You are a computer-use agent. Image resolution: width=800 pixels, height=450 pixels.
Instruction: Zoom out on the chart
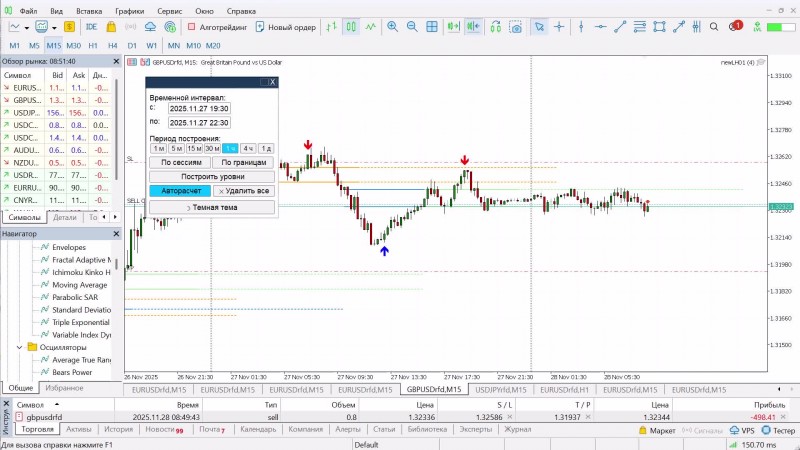pos(412,27)
